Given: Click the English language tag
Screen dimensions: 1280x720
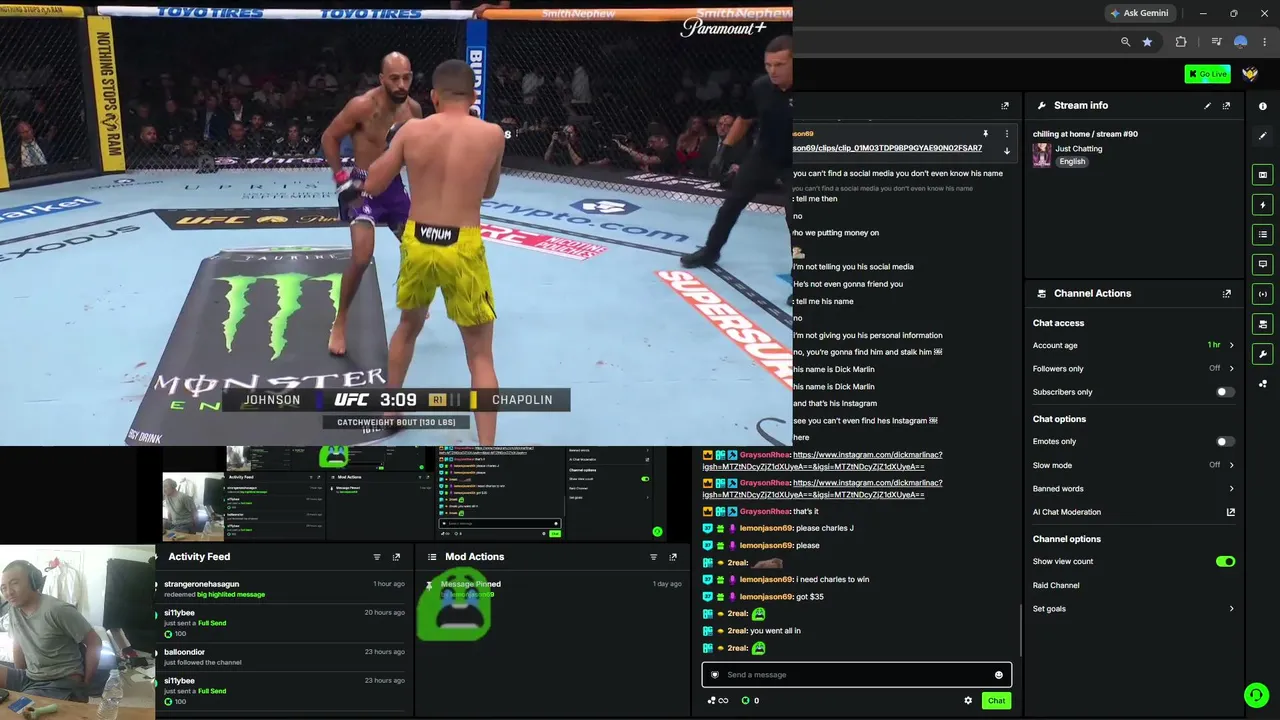Looking at the screenshot, I should [1072, 162].
